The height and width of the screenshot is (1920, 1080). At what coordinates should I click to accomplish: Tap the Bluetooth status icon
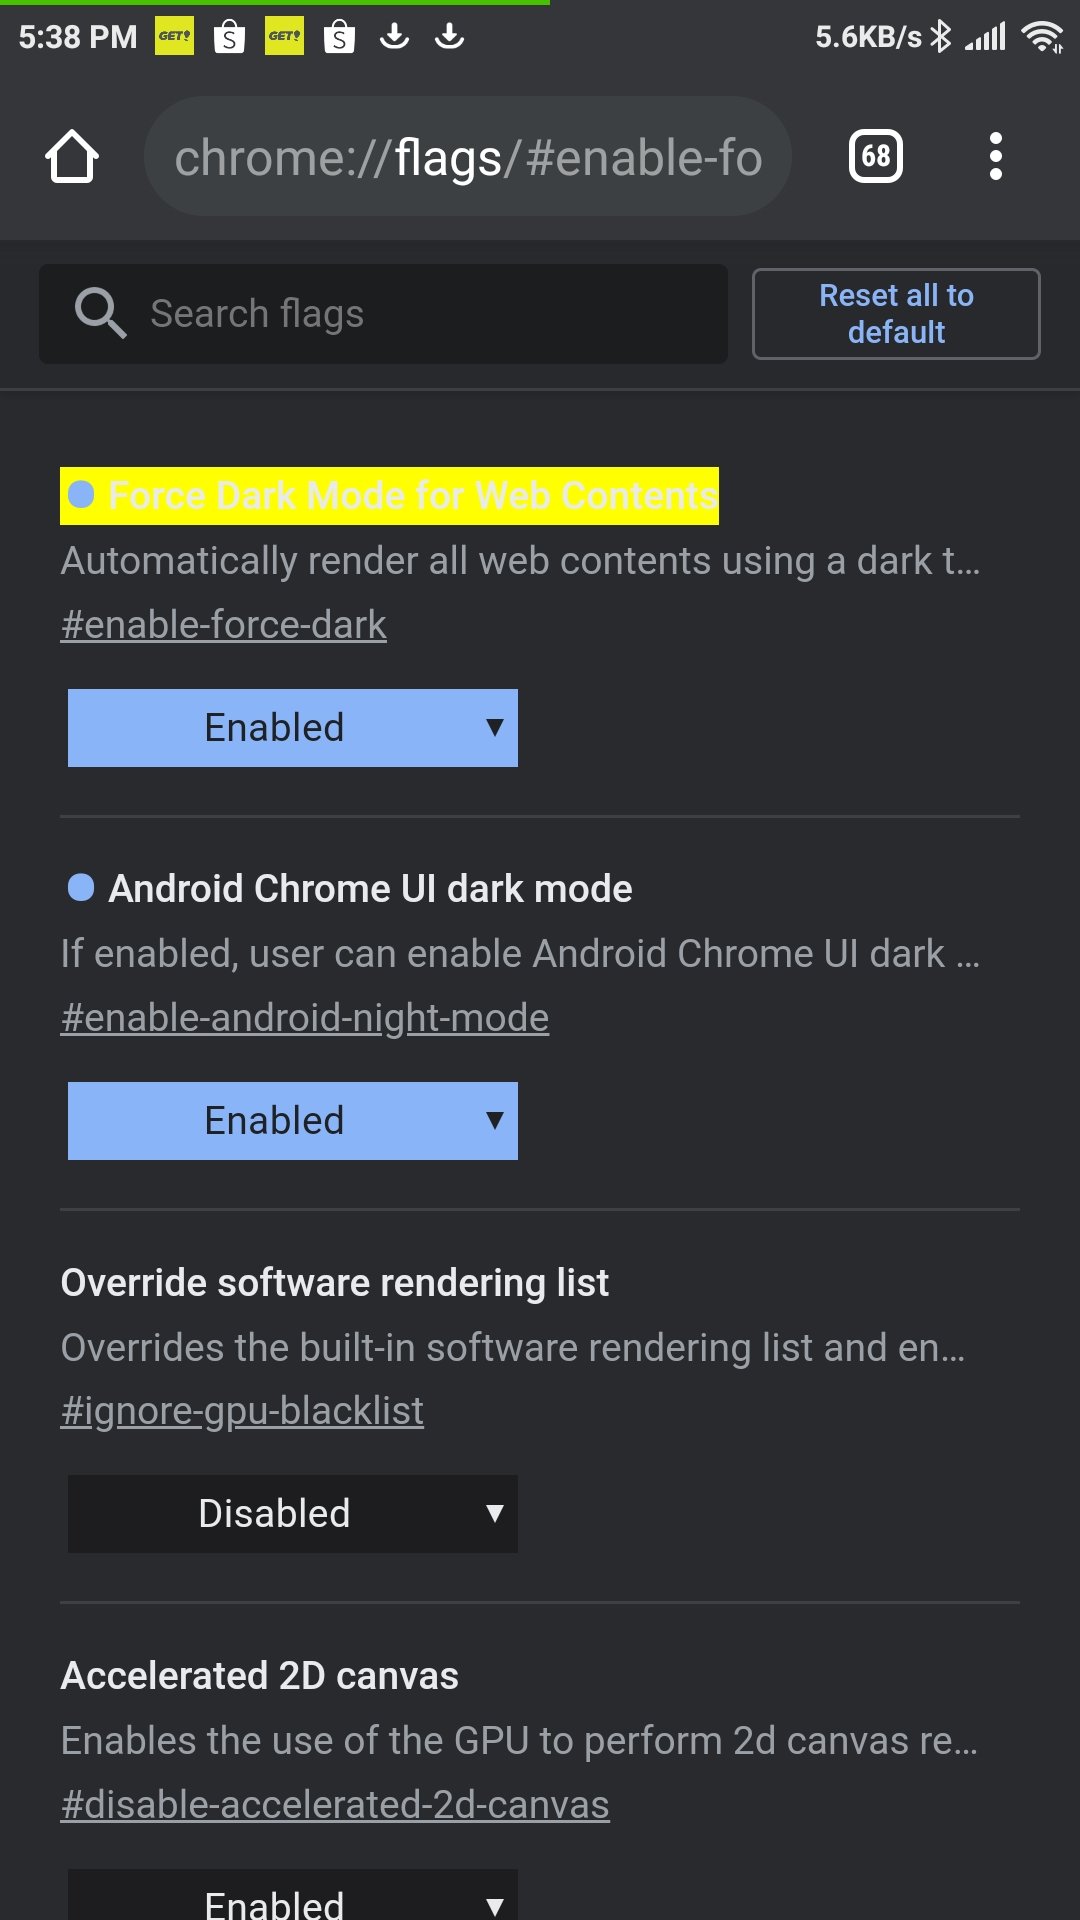click(x=940, y=37)
